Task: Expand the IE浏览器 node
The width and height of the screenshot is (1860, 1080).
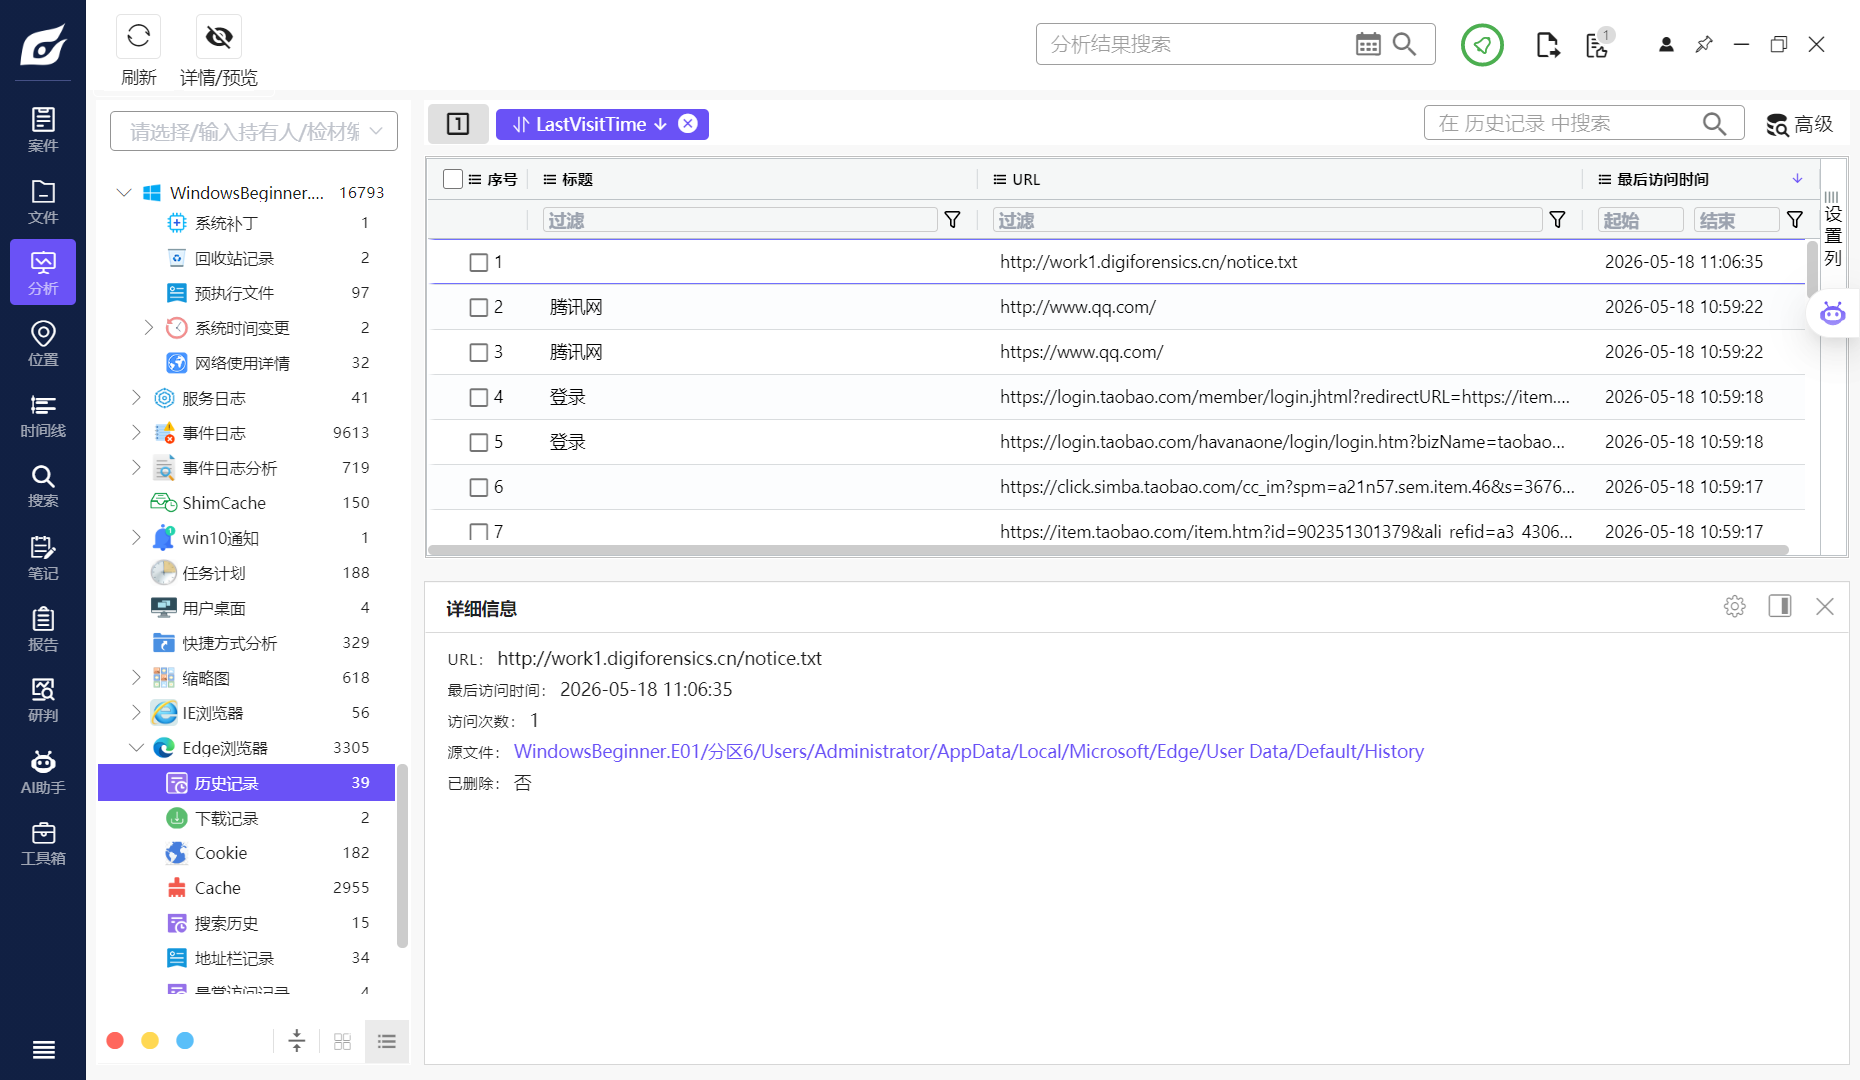Action: (x=136, y=712)
